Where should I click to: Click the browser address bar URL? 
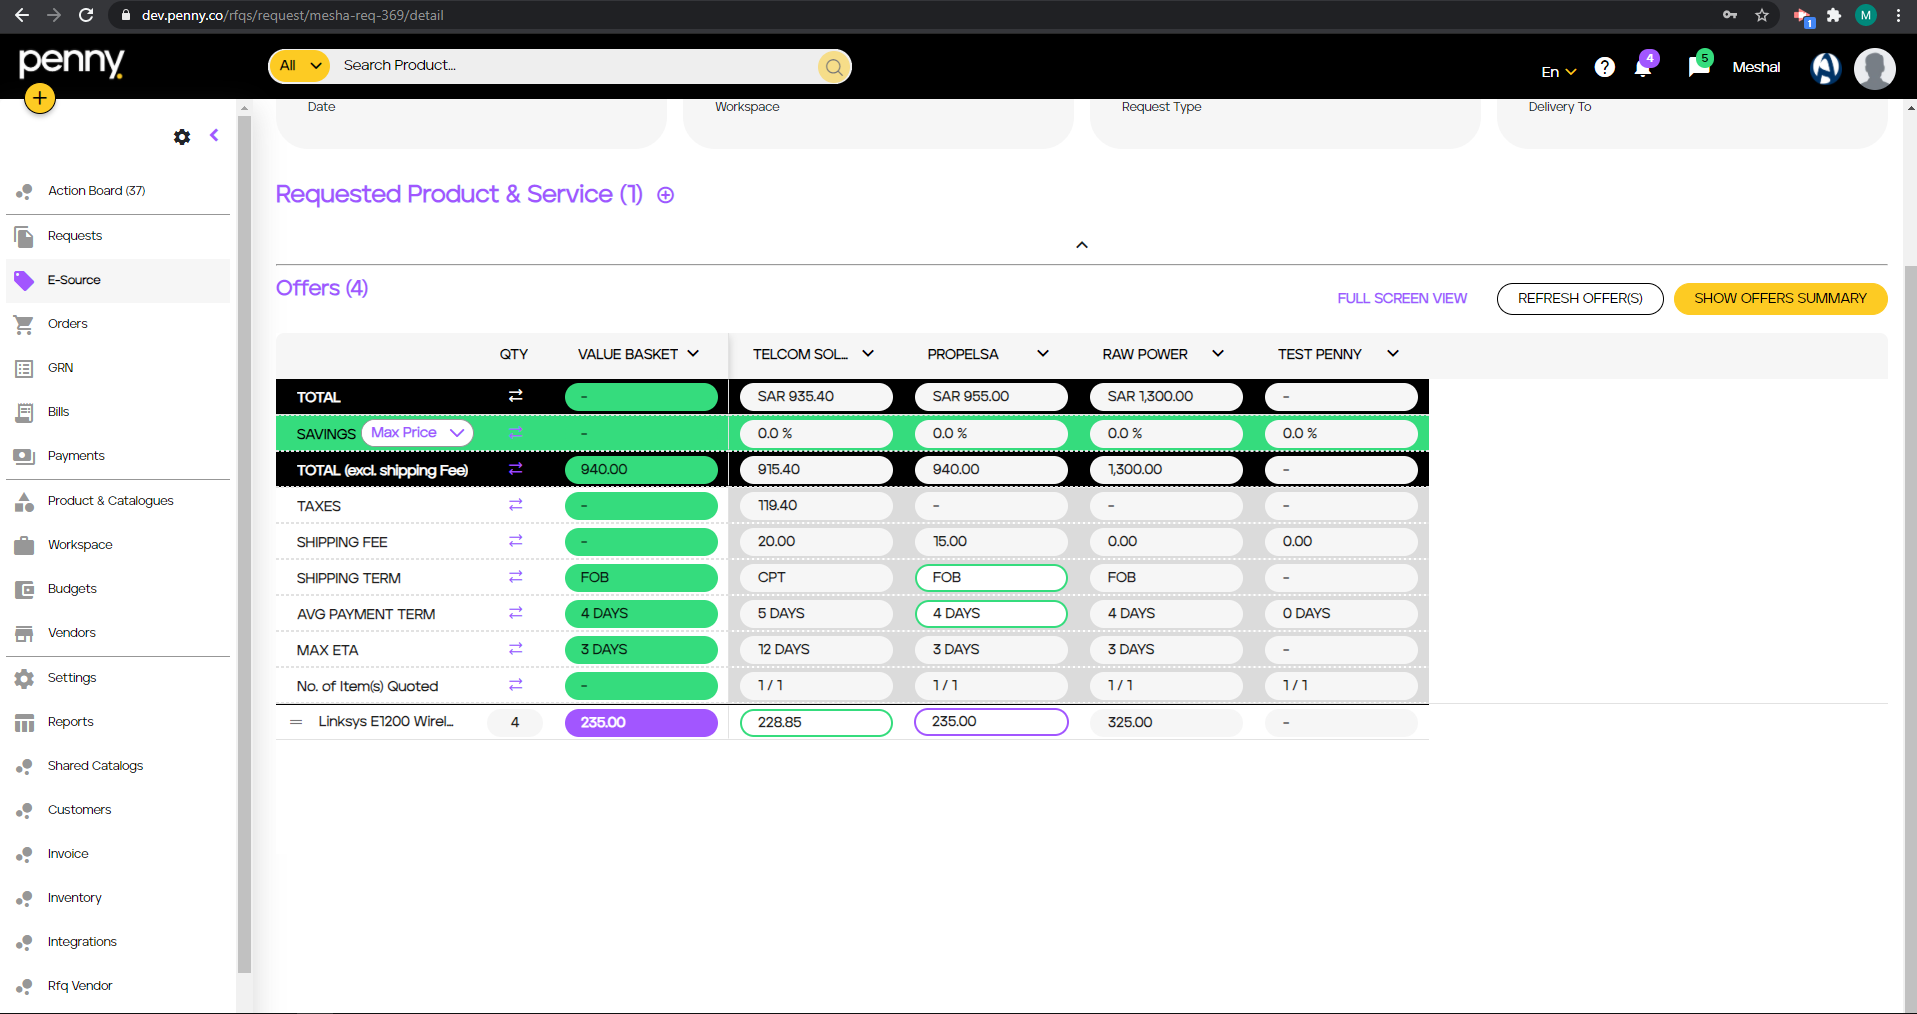tap(292, 15)
